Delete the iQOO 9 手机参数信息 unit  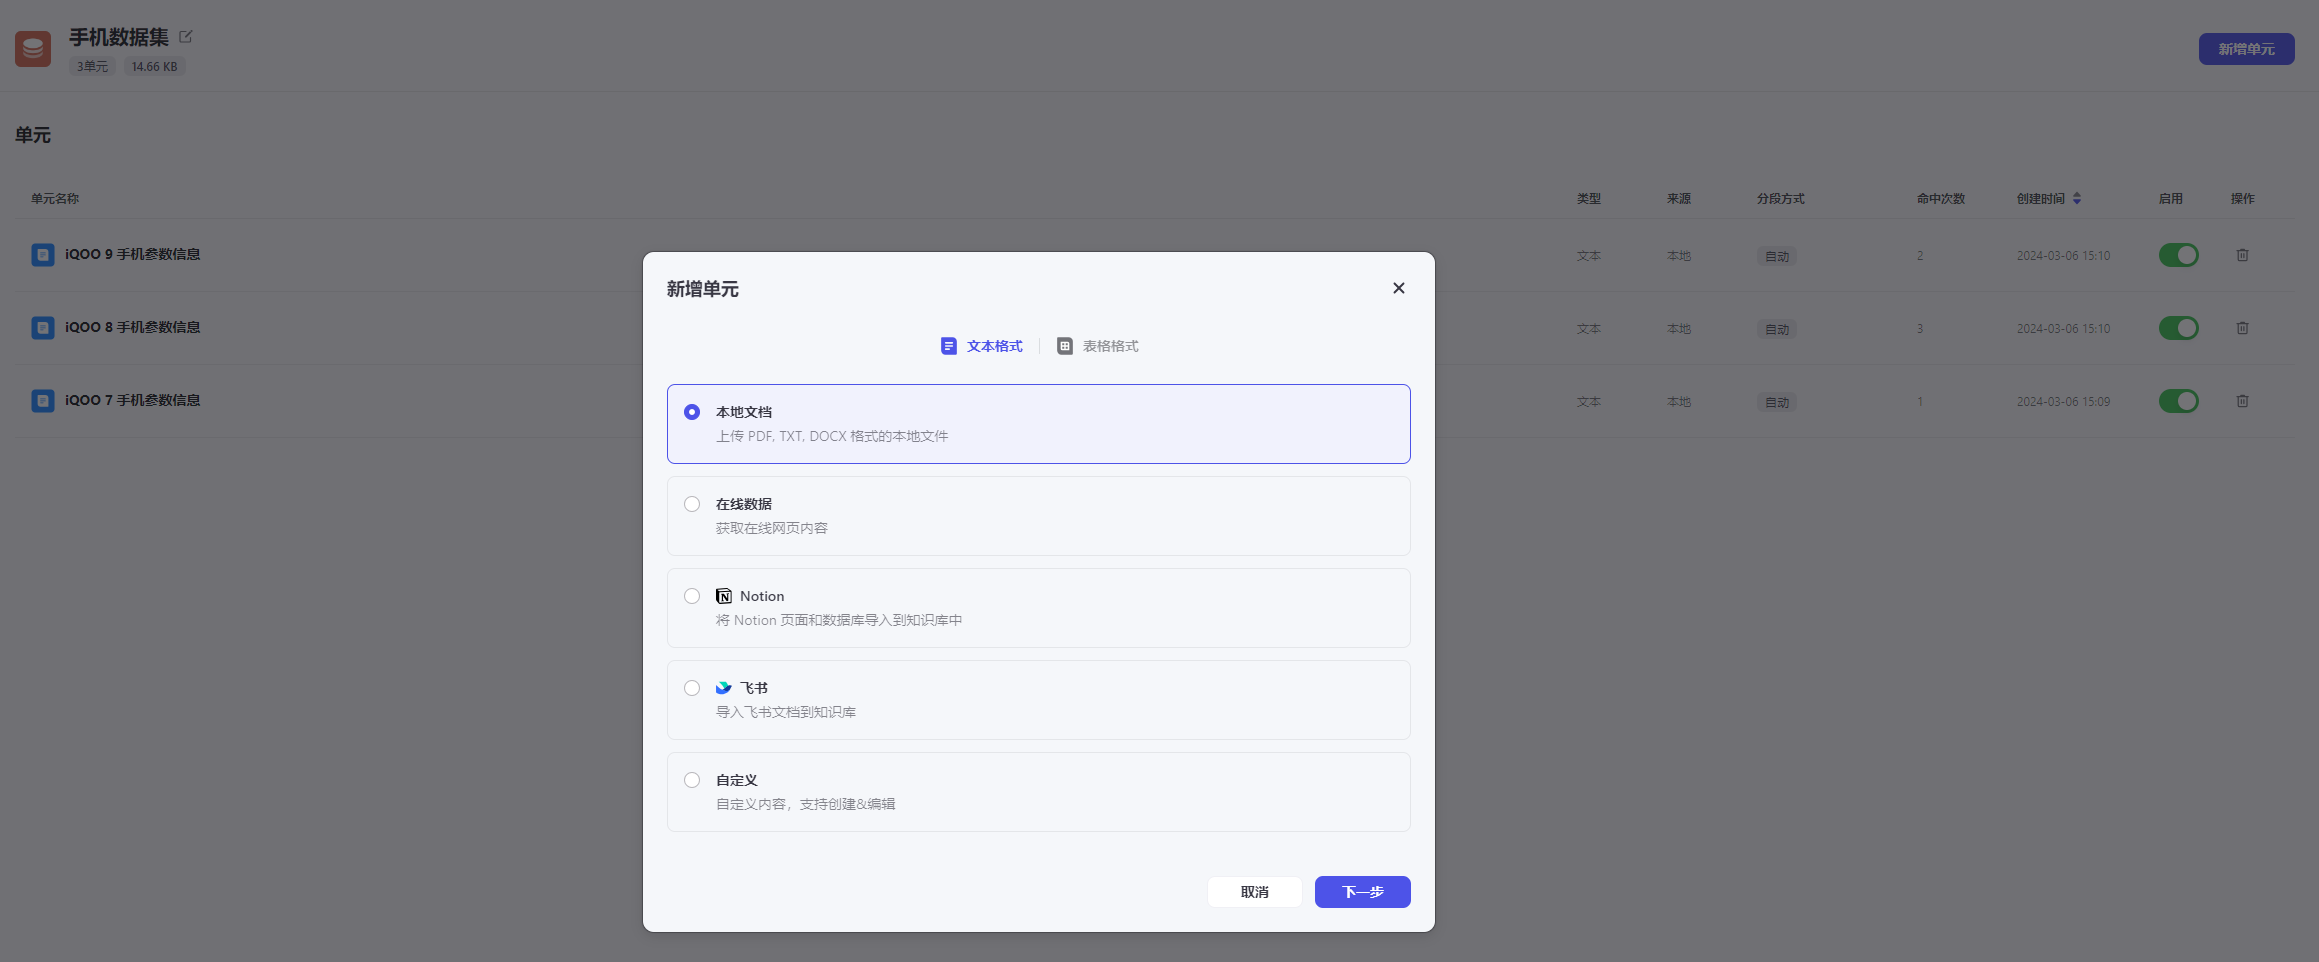2242,255
